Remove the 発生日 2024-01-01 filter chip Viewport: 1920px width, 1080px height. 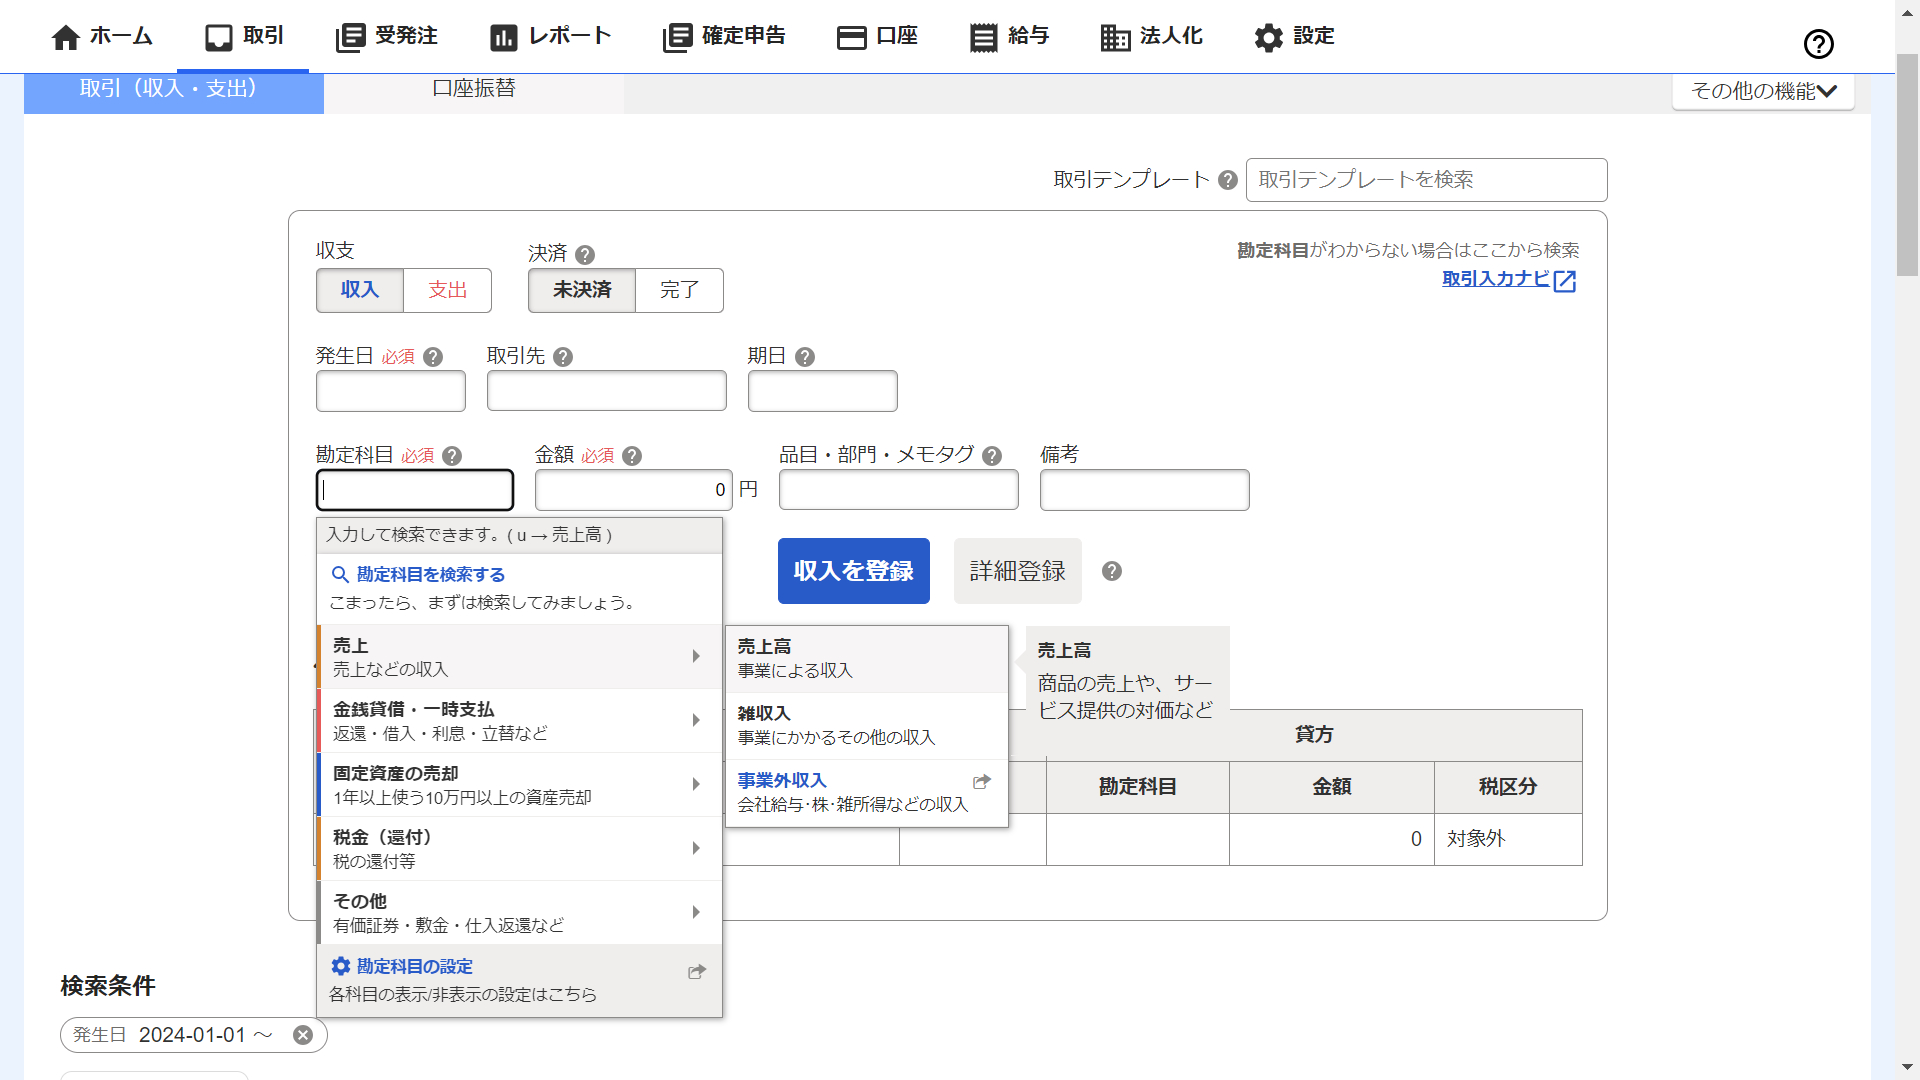click(x=303, y=1035)
